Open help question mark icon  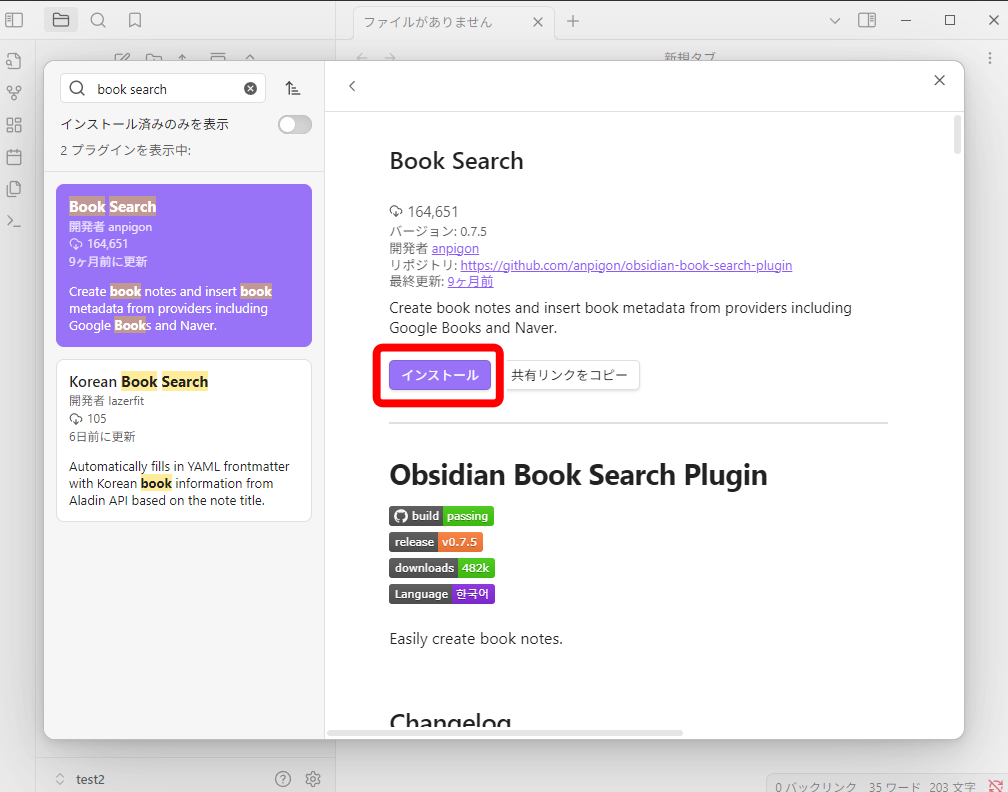point(283,779)
